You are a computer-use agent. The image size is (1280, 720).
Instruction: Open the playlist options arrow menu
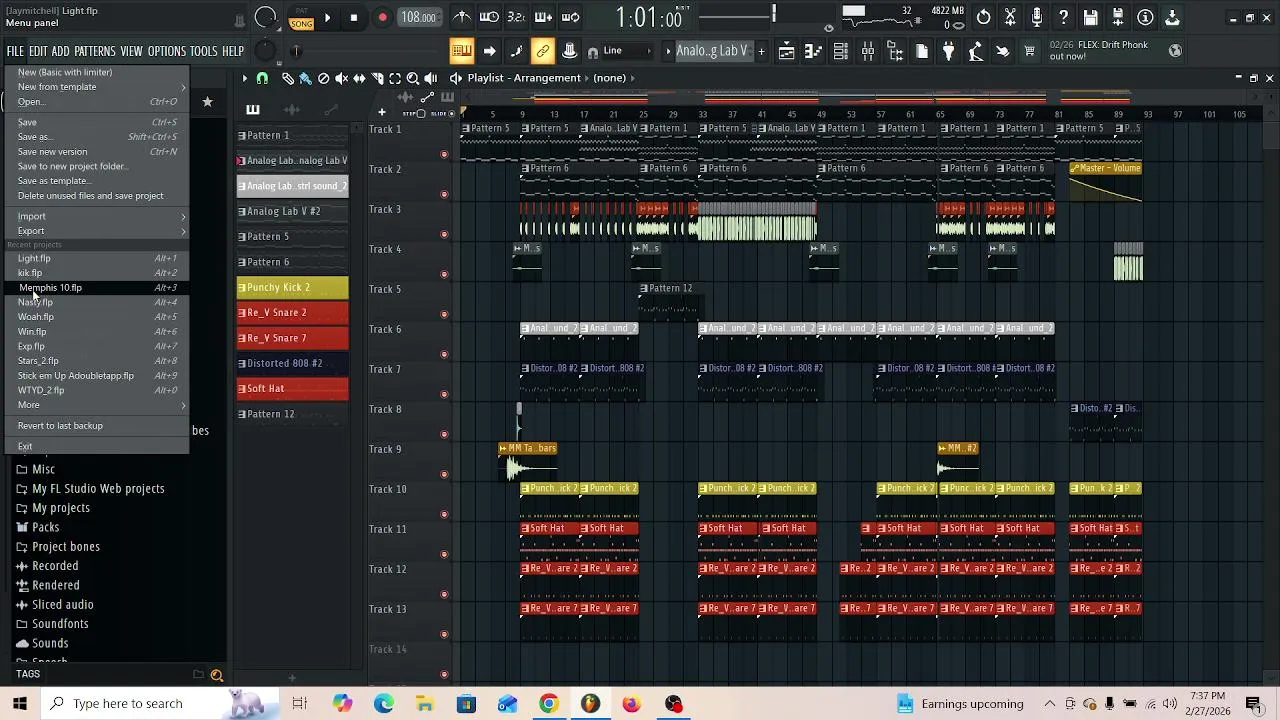click(x=244, y=78)
